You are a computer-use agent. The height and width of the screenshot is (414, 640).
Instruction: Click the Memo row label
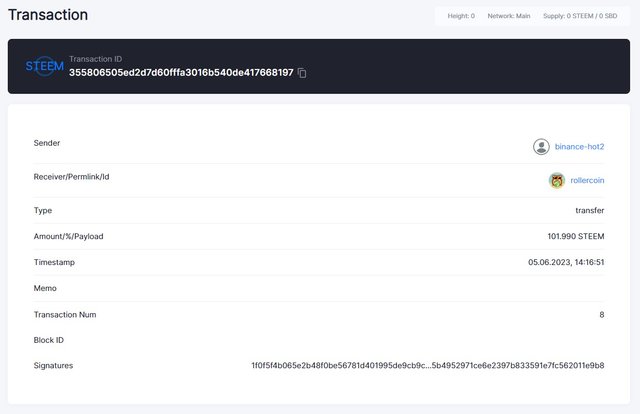45,288
